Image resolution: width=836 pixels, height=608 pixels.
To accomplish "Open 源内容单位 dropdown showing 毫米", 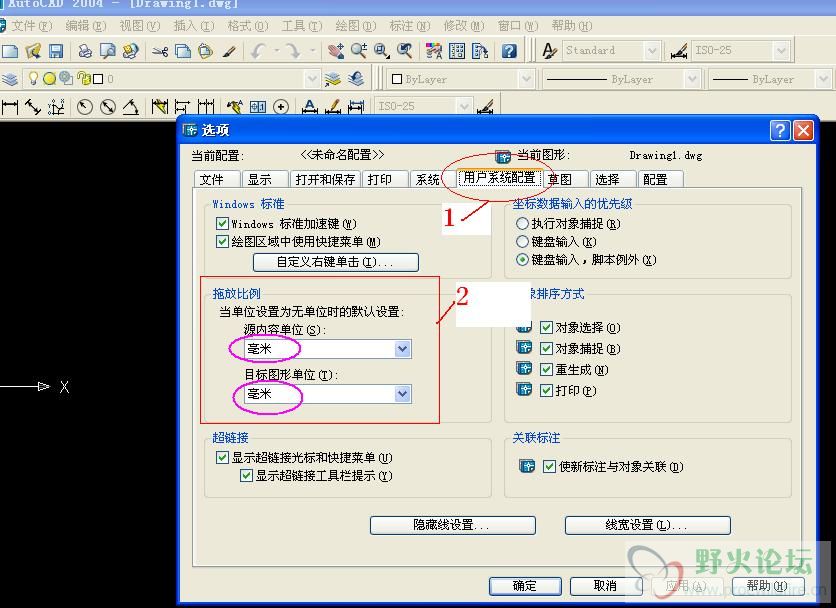I will 327,349.
